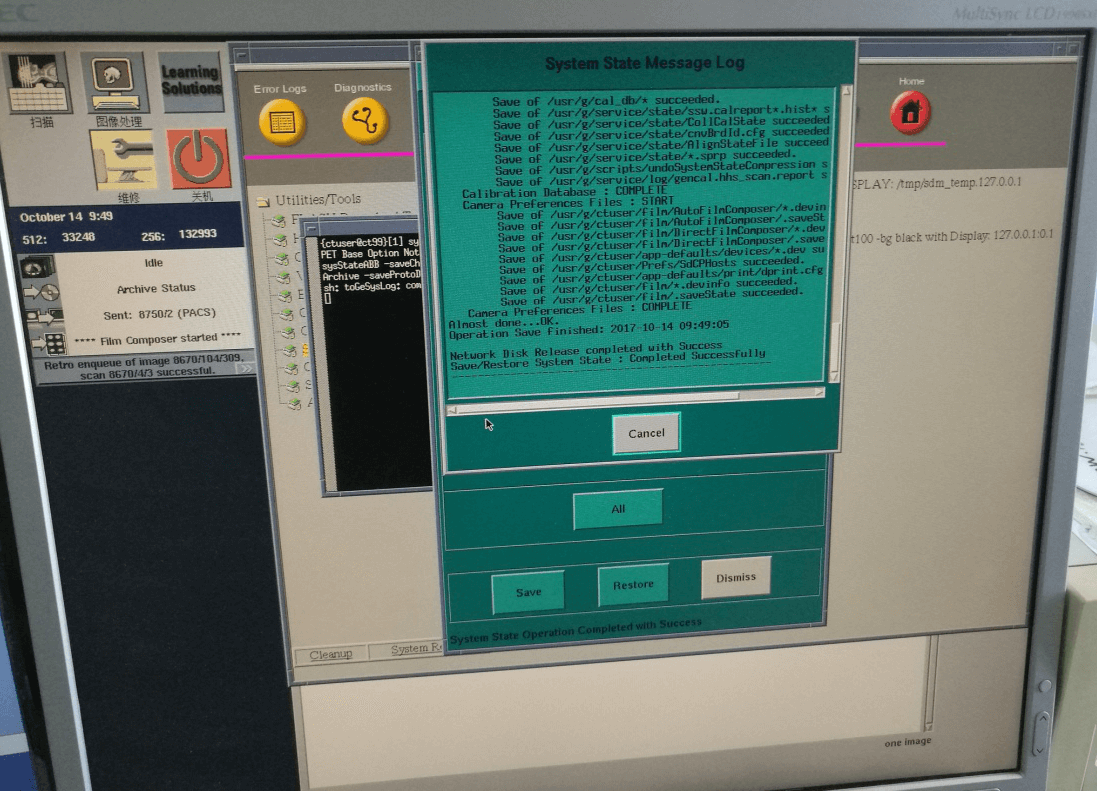Switch to the System Resets tab
The width and height of the screenshot is (1097, 791).
tap(412, 649)
